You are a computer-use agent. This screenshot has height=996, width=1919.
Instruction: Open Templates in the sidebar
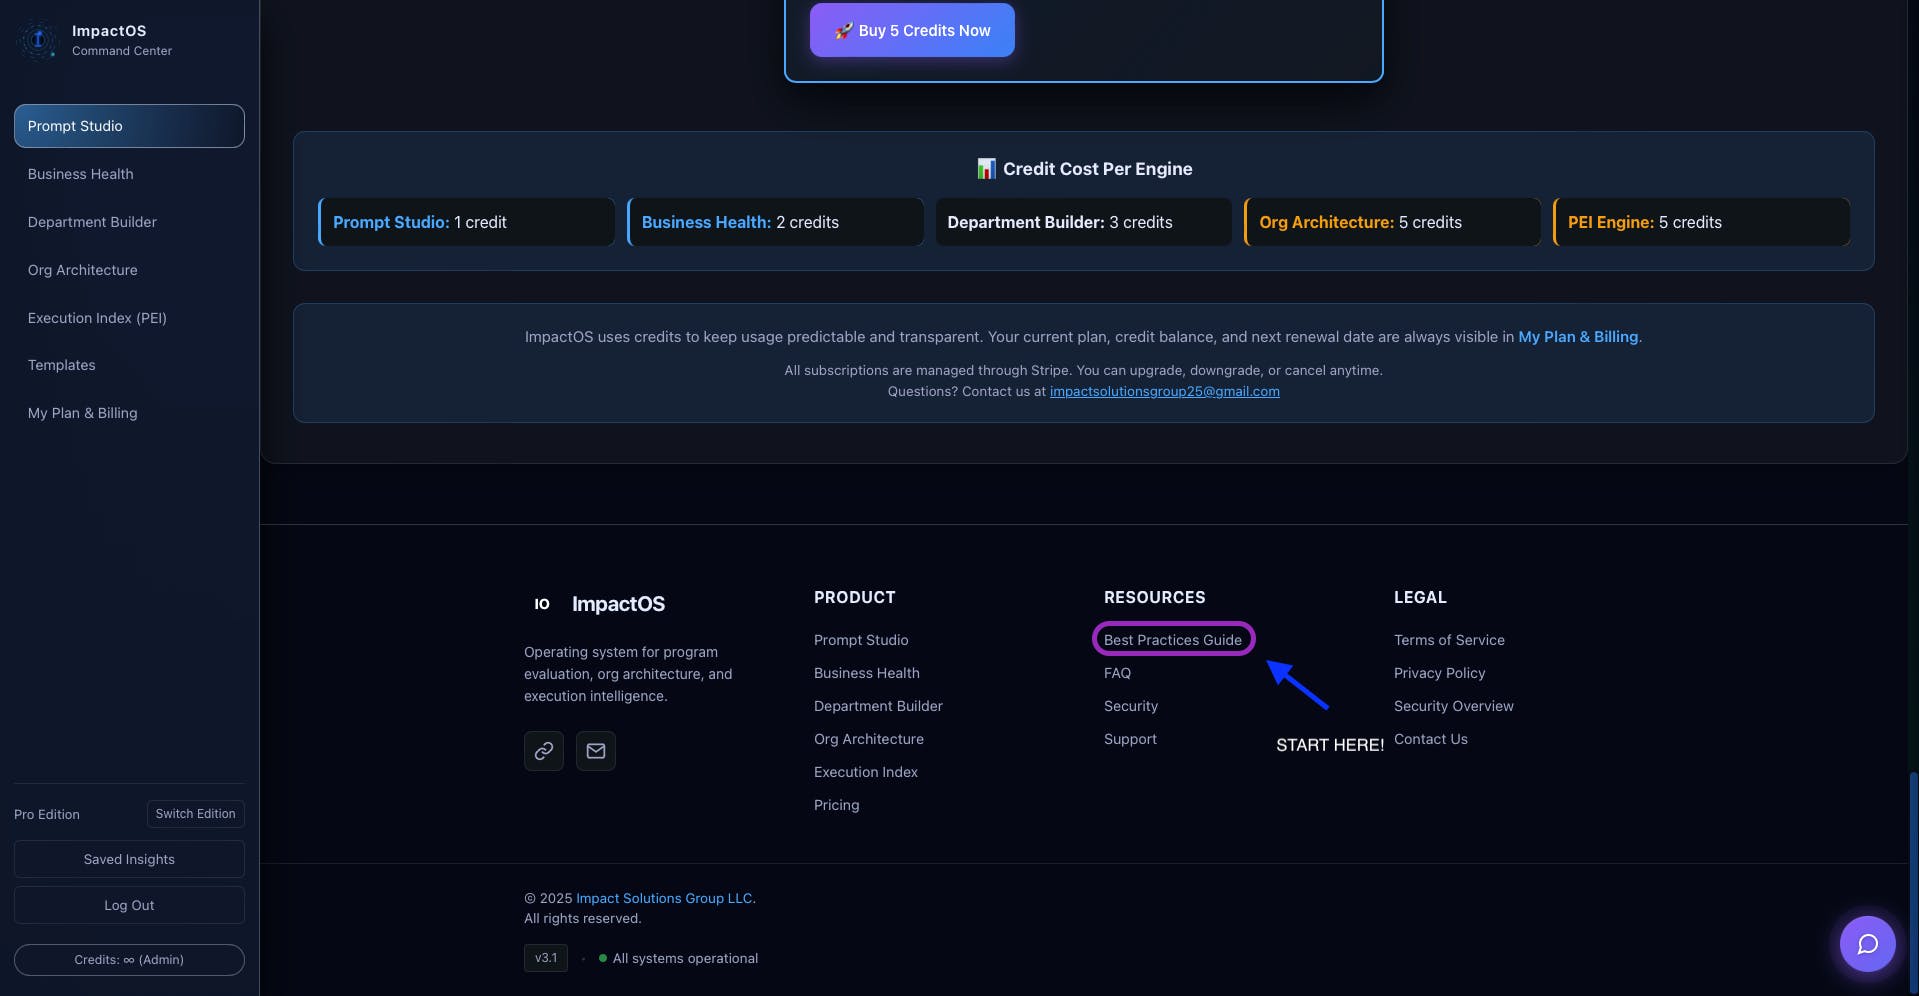point(129,365)
